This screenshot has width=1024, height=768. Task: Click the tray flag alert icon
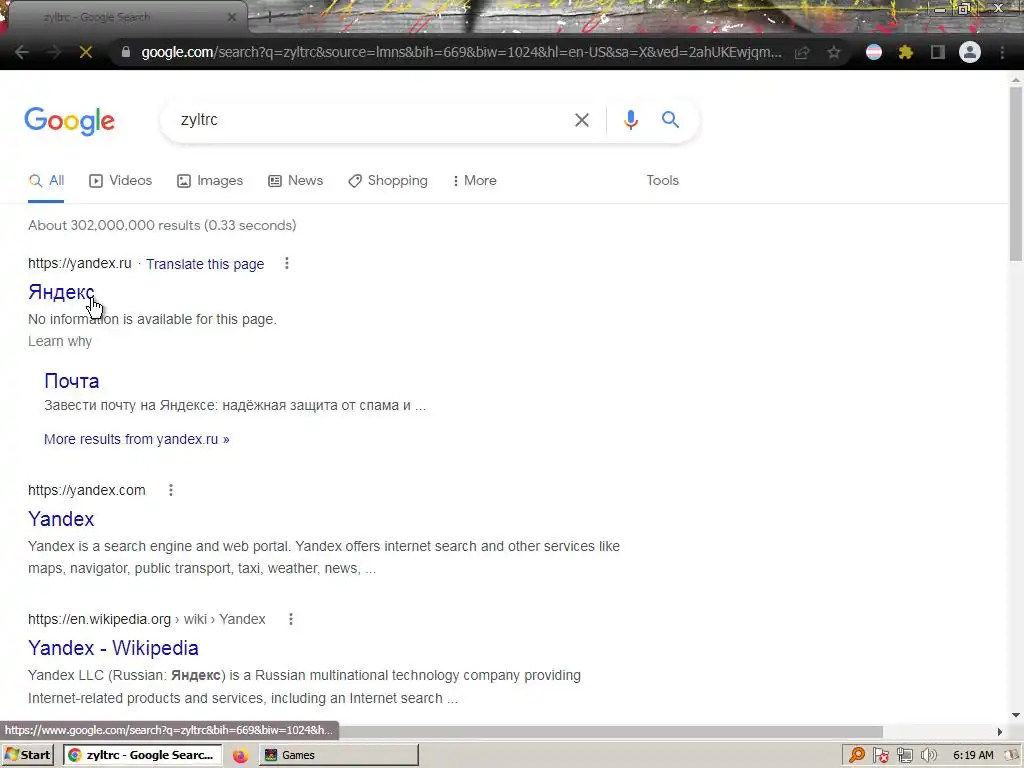(x=880, y=756)
